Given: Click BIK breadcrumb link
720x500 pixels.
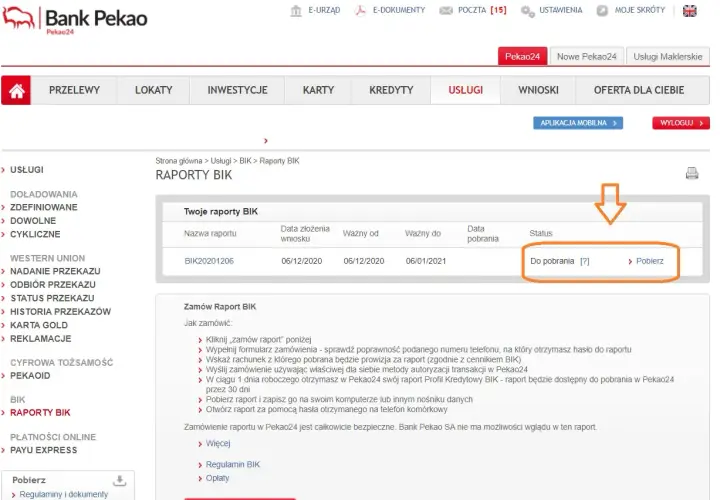Looking at the screenshot, I should 245,161.
